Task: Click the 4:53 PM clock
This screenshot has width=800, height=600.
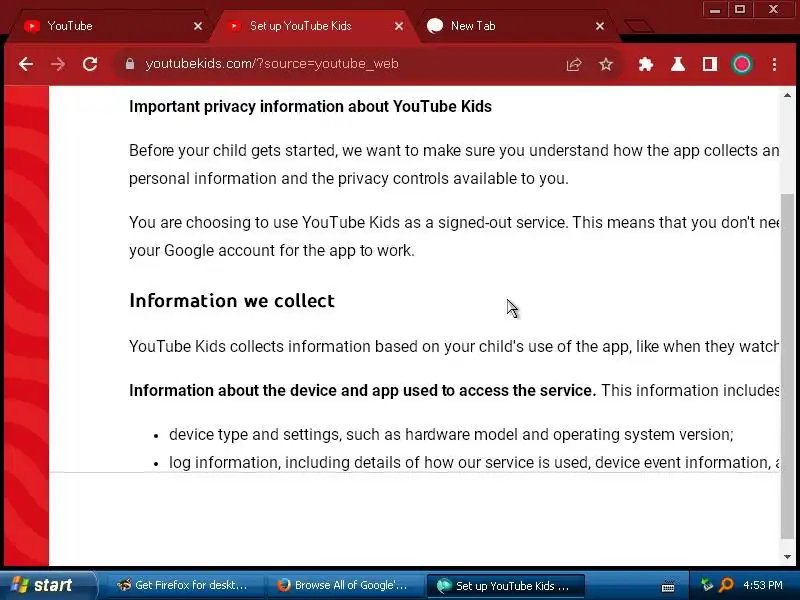Action: [x=763, y=585]
